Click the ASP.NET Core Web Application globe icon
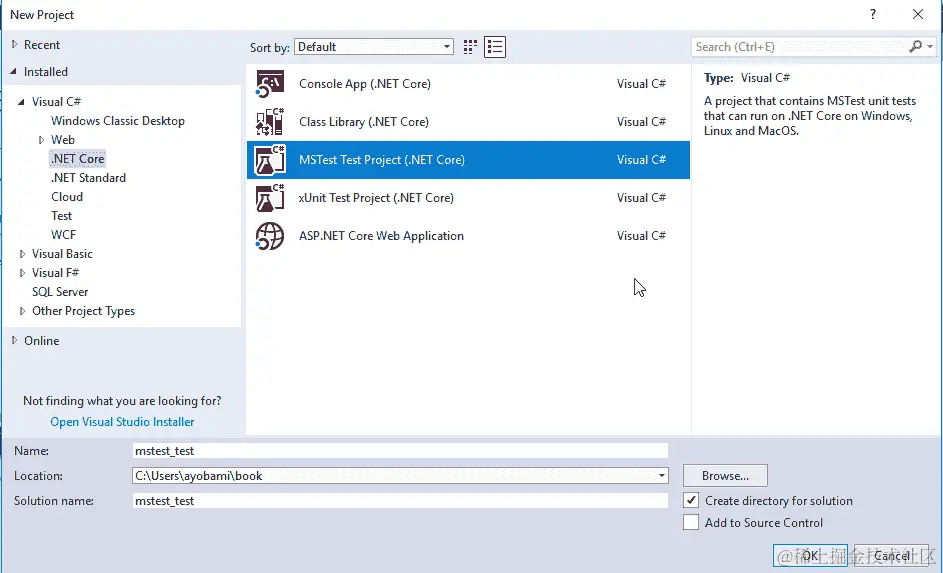943x573 pixels. pyautogui.click(x=269, y=236)
